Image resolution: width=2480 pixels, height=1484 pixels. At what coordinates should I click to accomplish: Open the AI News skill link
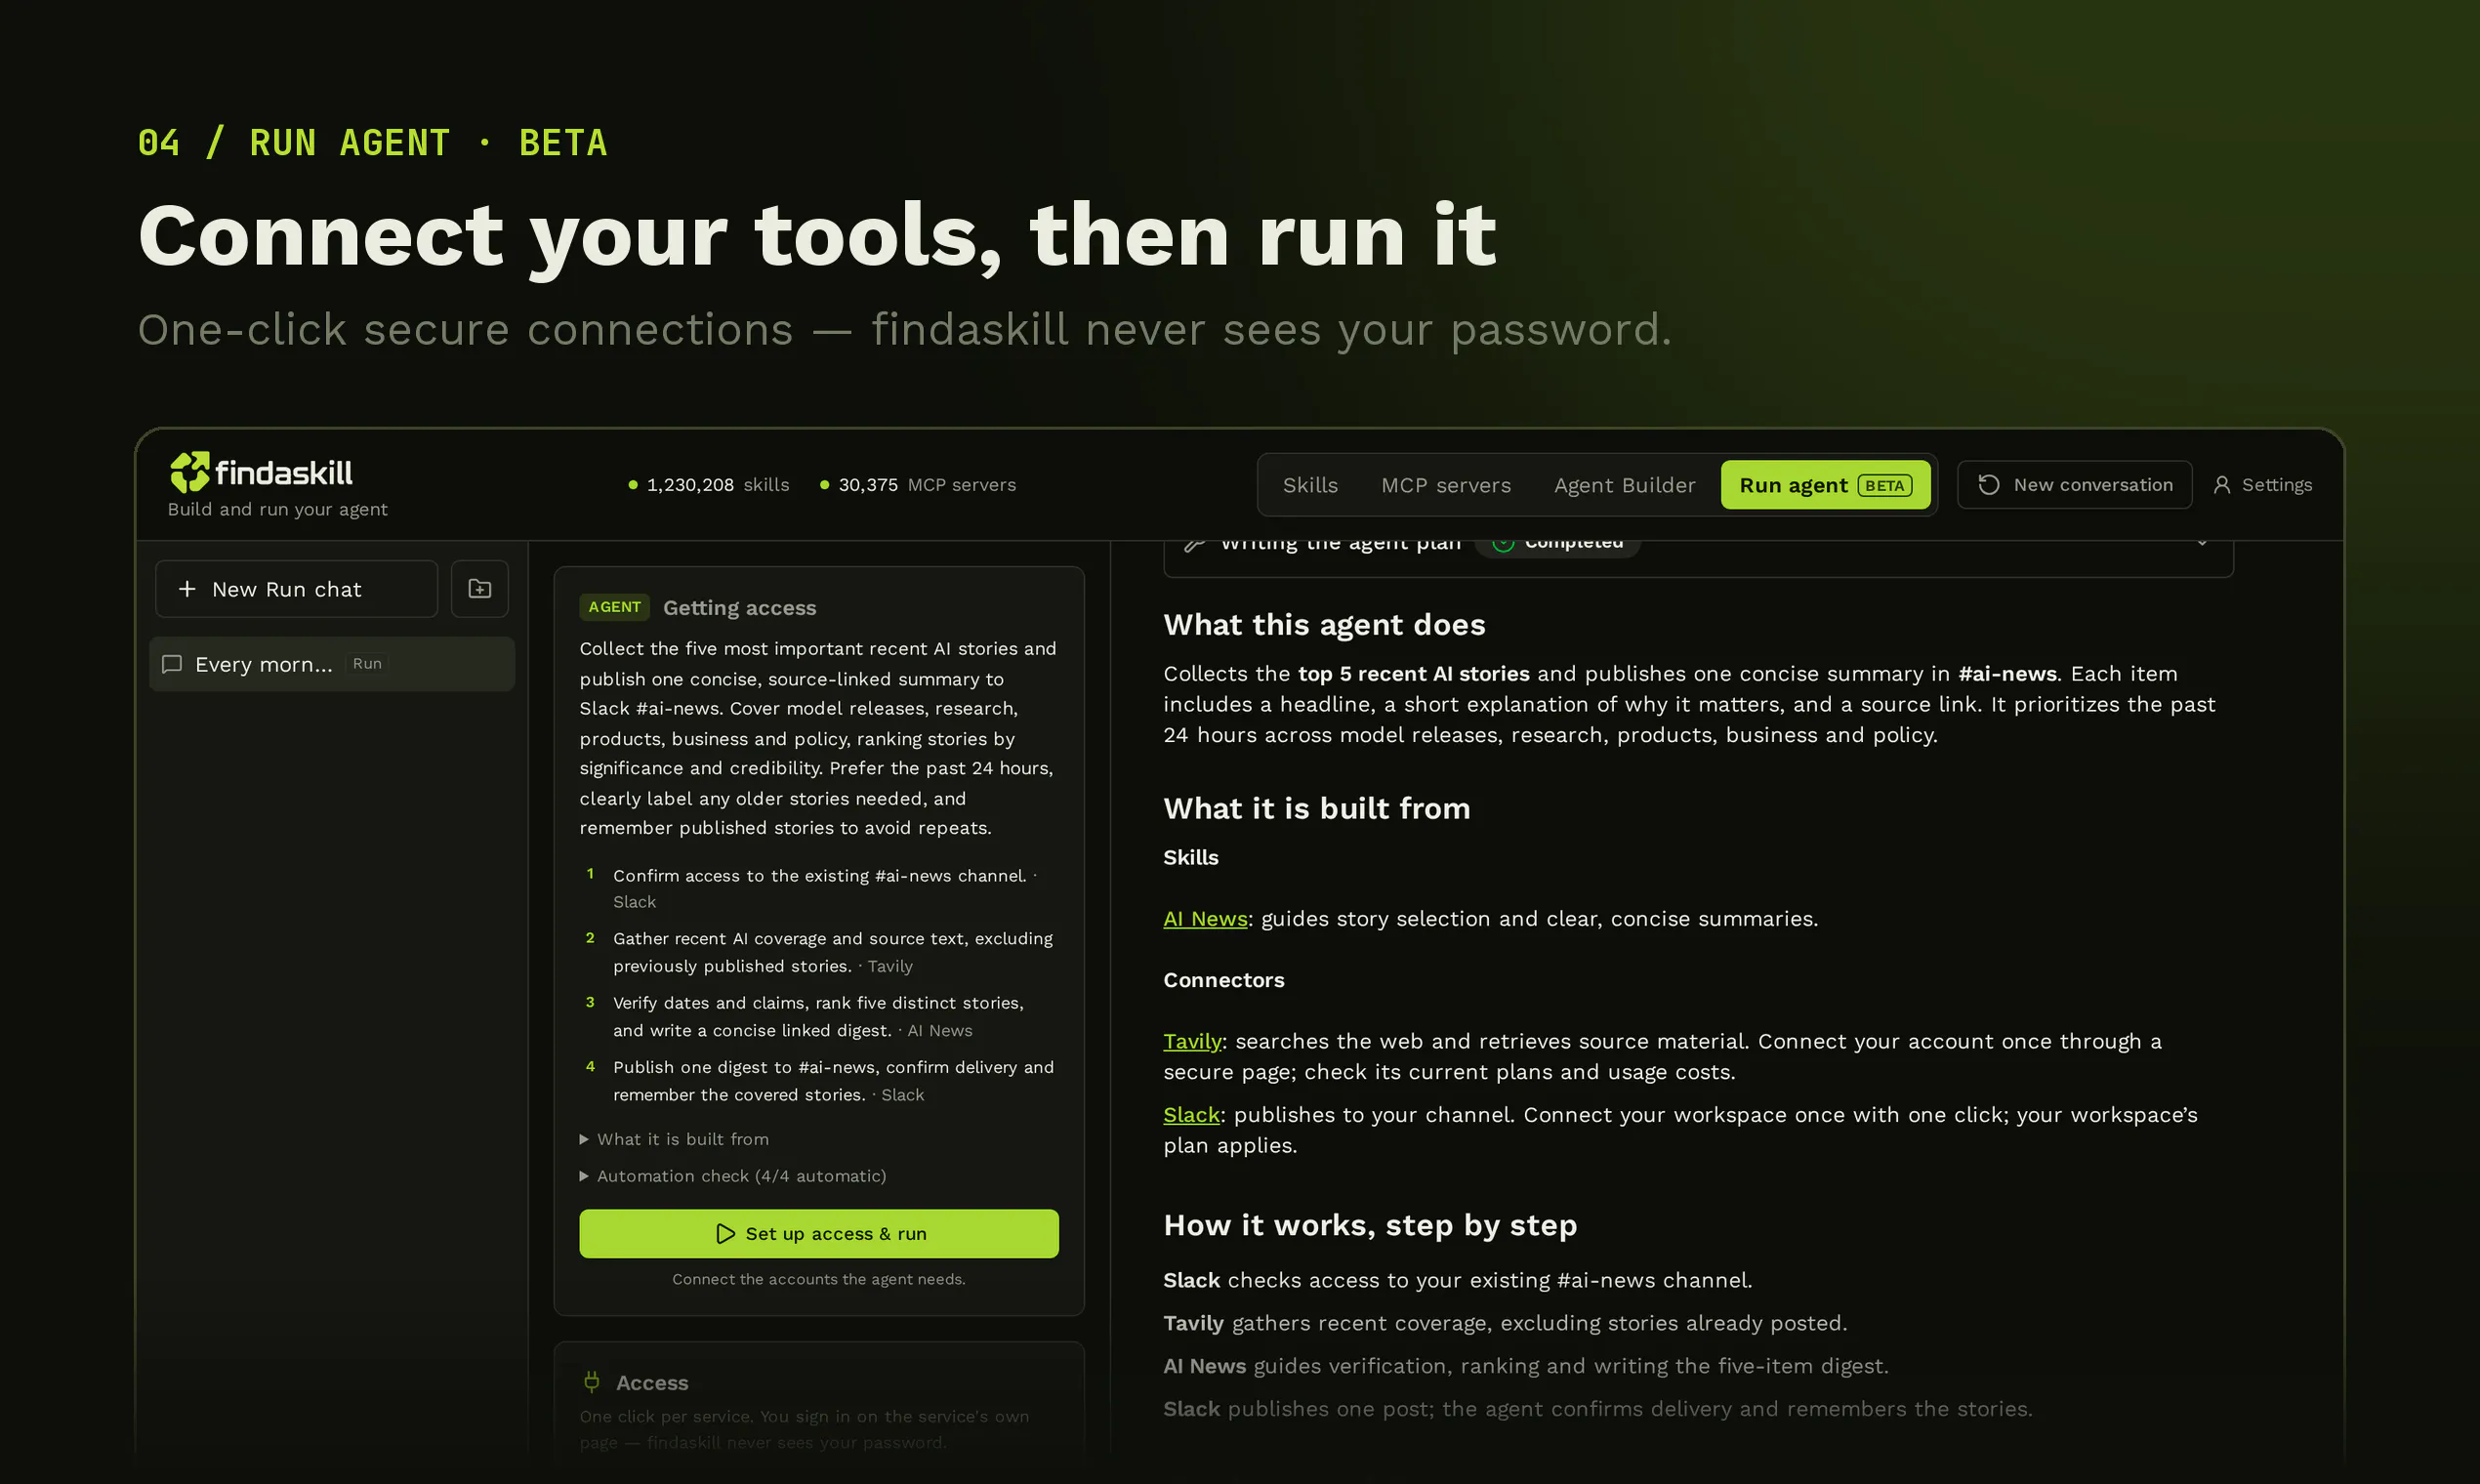click(1205, 919)
